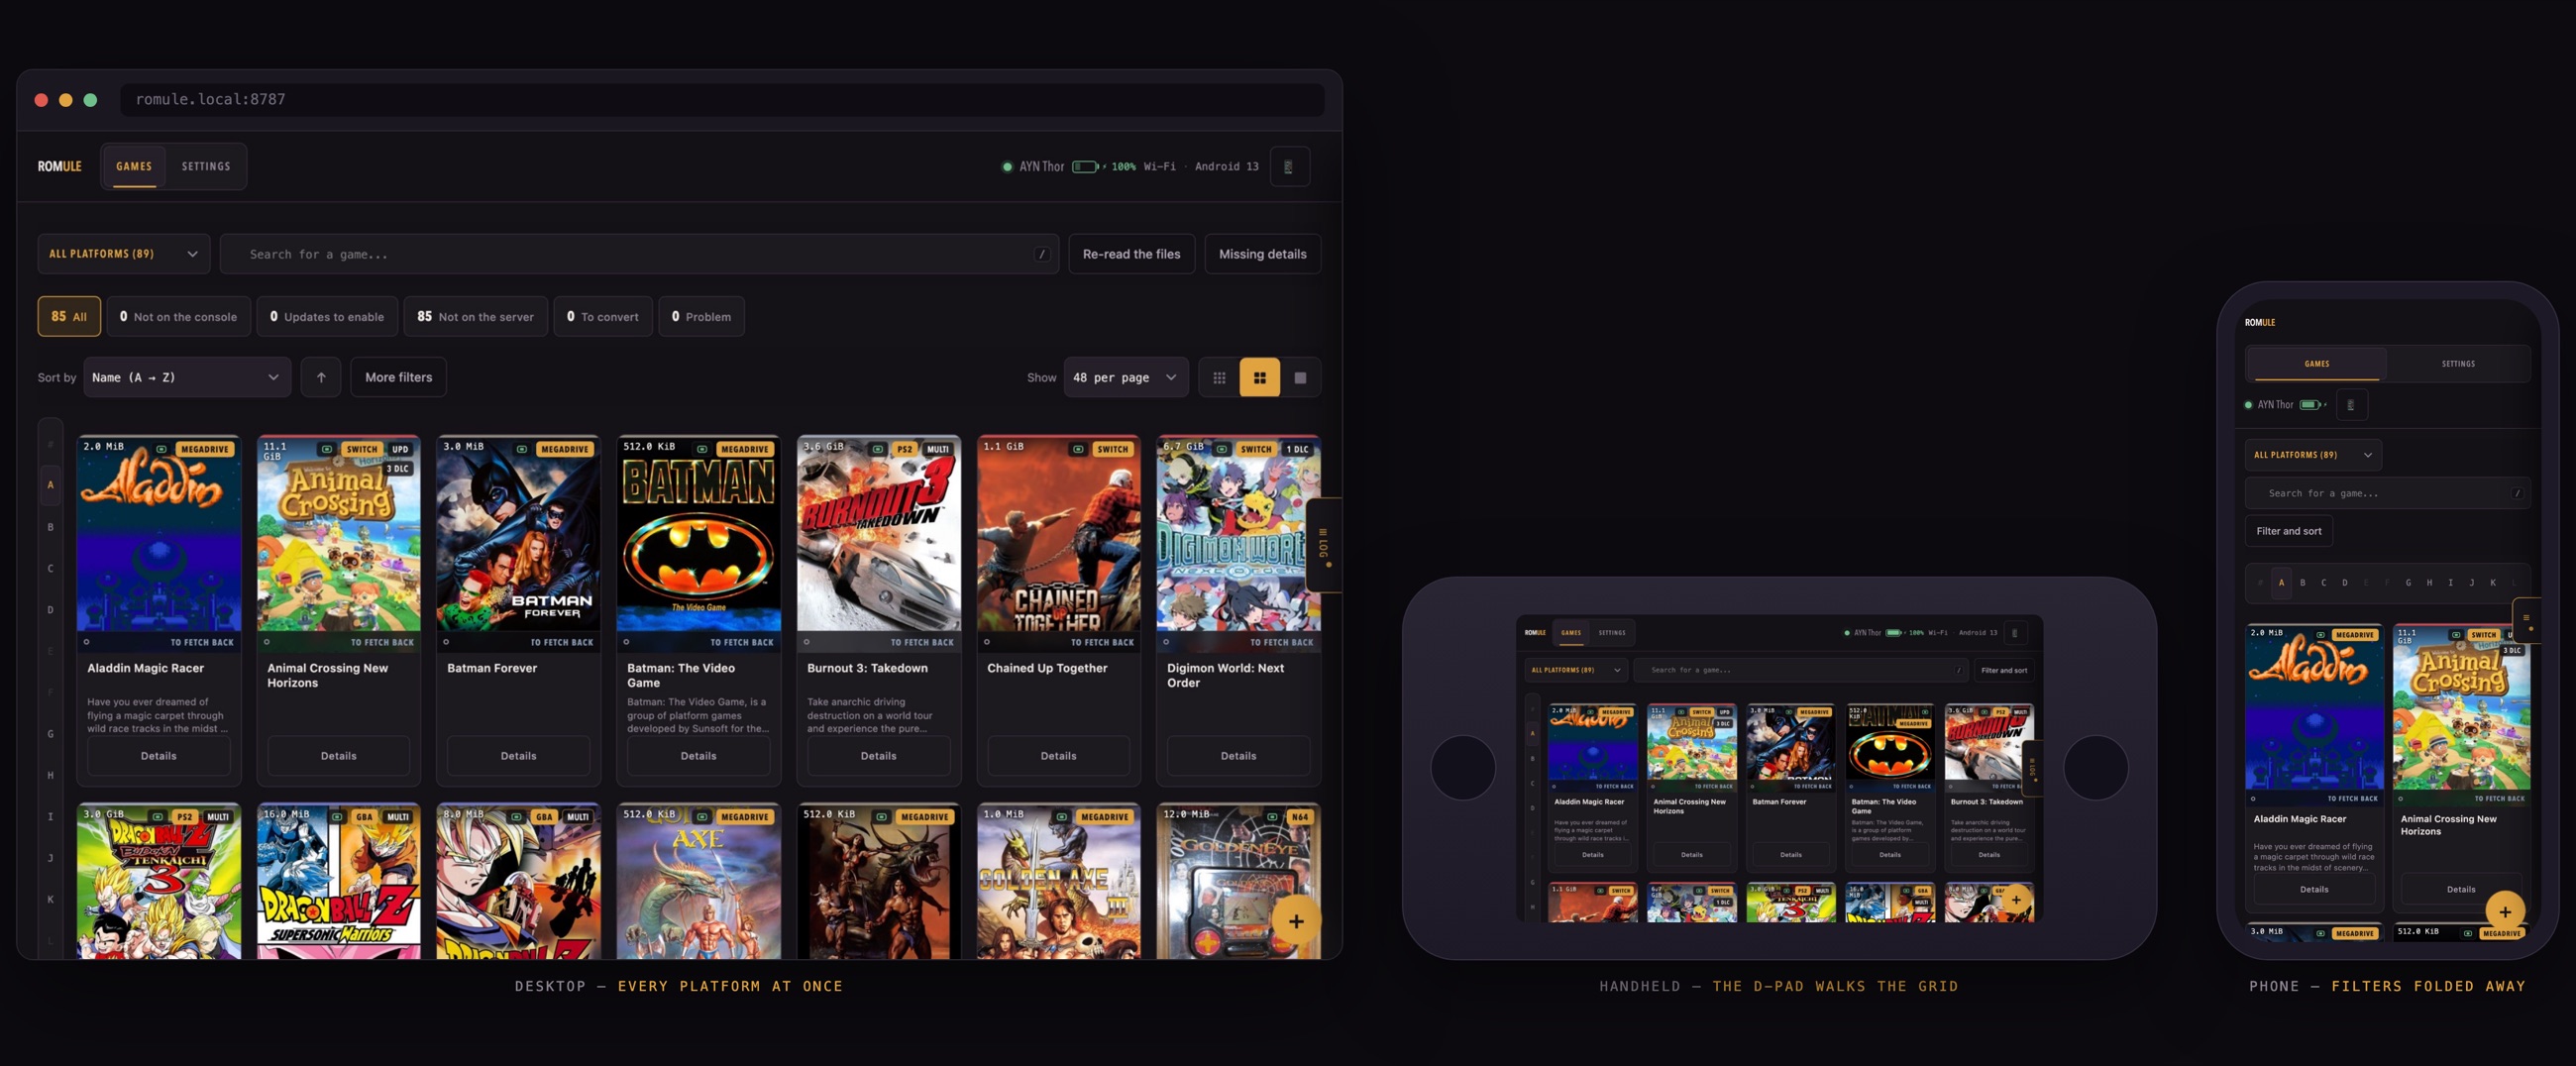
Task: Open ALL PLATFORMS (89) dropdown in desktop view
Action: coord(124,254)
